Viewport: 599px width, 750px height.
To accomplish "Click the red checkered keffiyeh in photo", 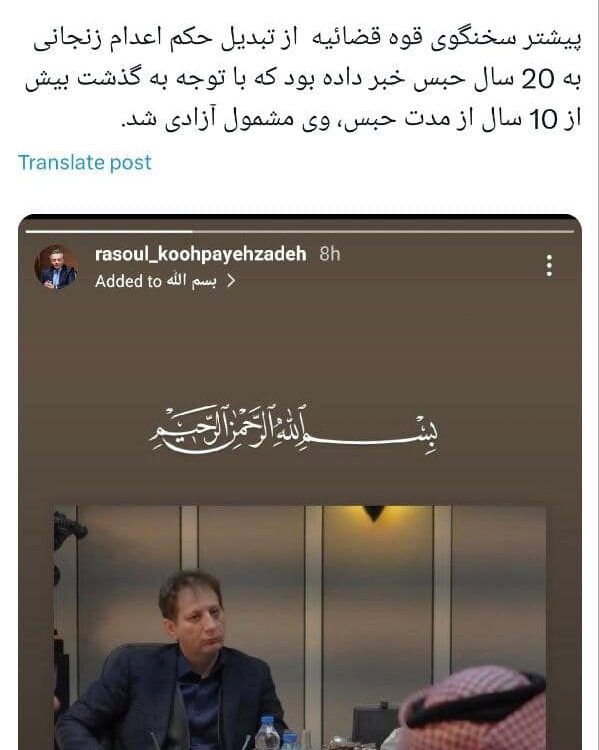I will 474,709.
